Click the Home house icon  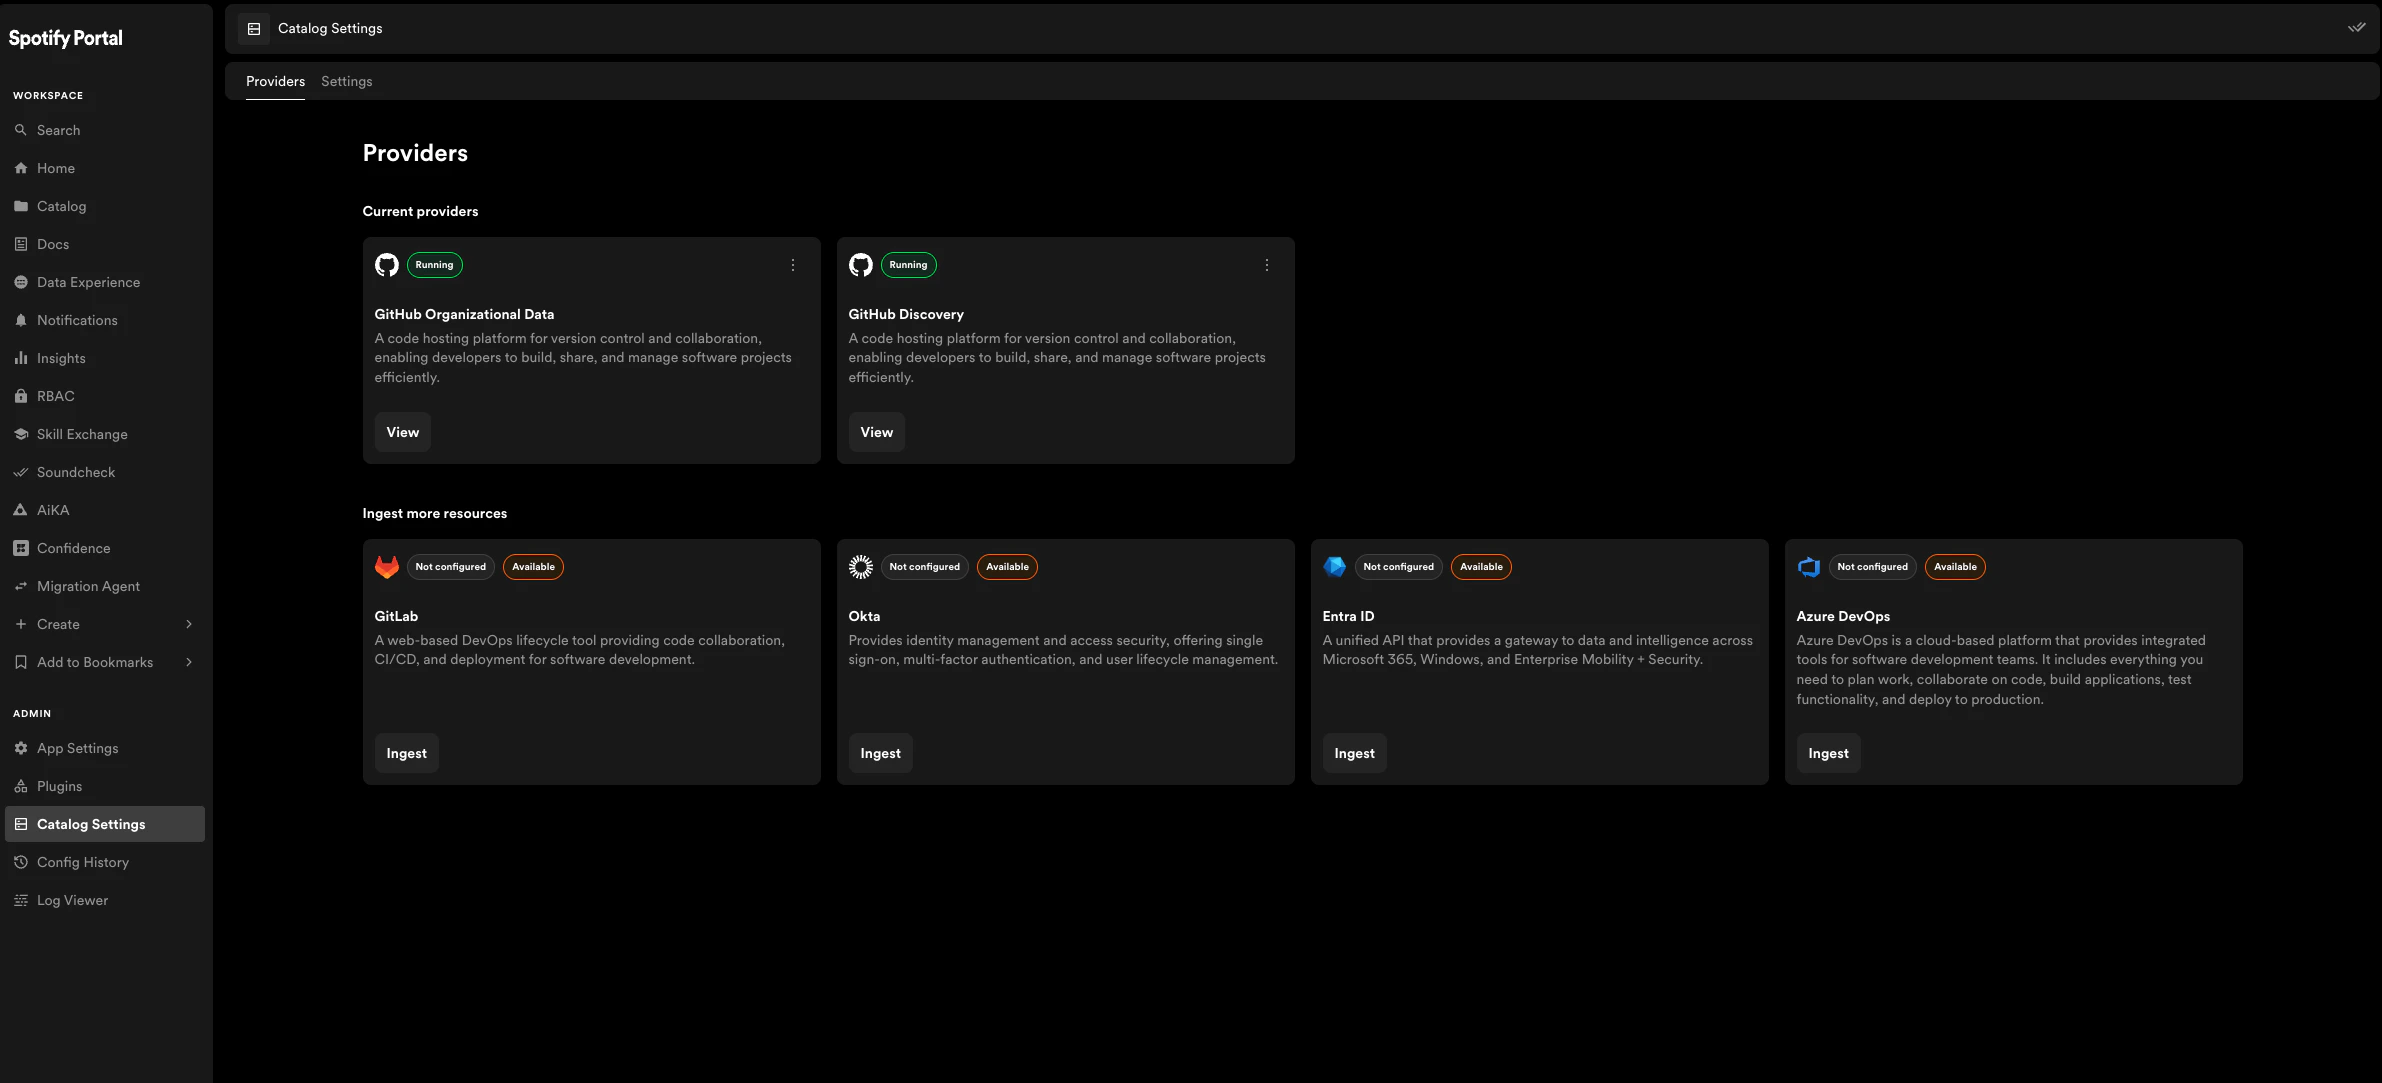(x=21, y=168)
